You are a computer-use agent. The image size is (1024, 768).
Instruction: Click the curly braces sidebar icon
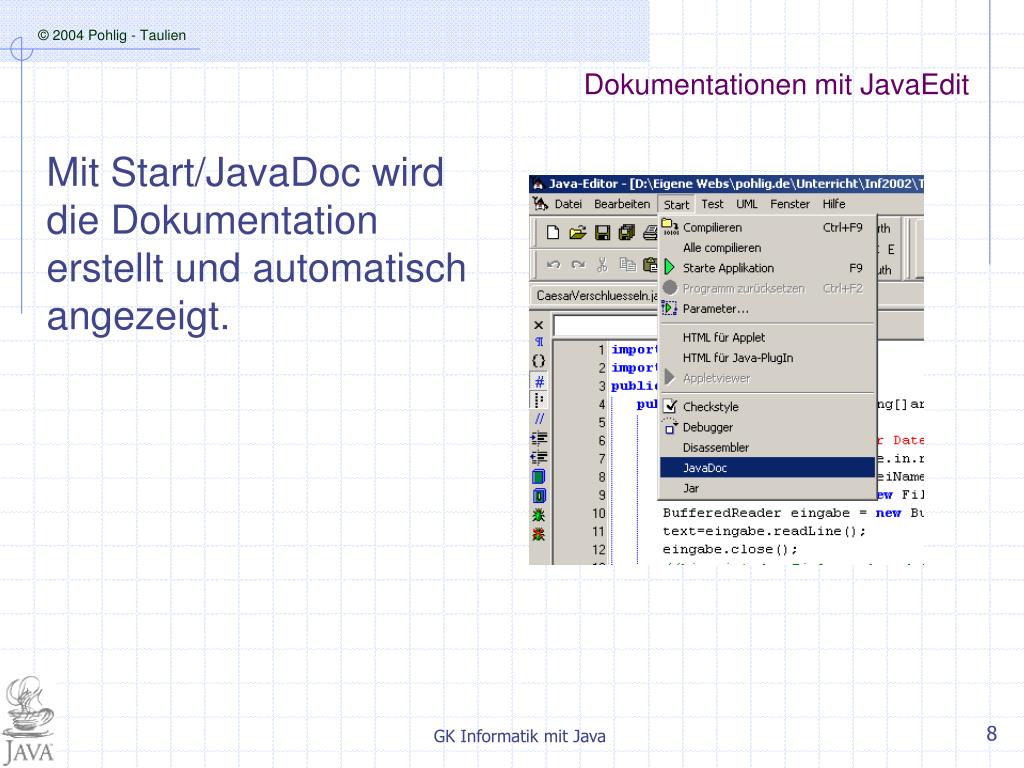[x=539, y=360]
